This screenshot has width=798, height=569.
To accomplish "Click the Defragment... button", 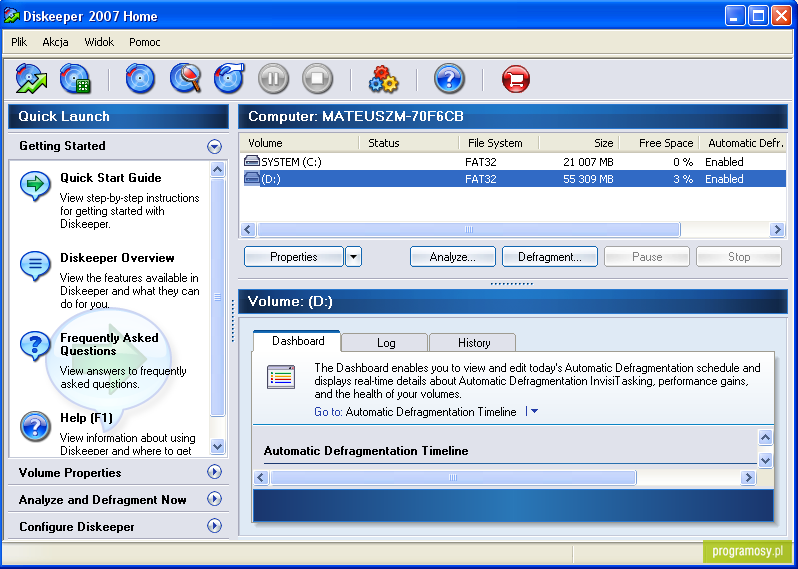I will point(550,257).
